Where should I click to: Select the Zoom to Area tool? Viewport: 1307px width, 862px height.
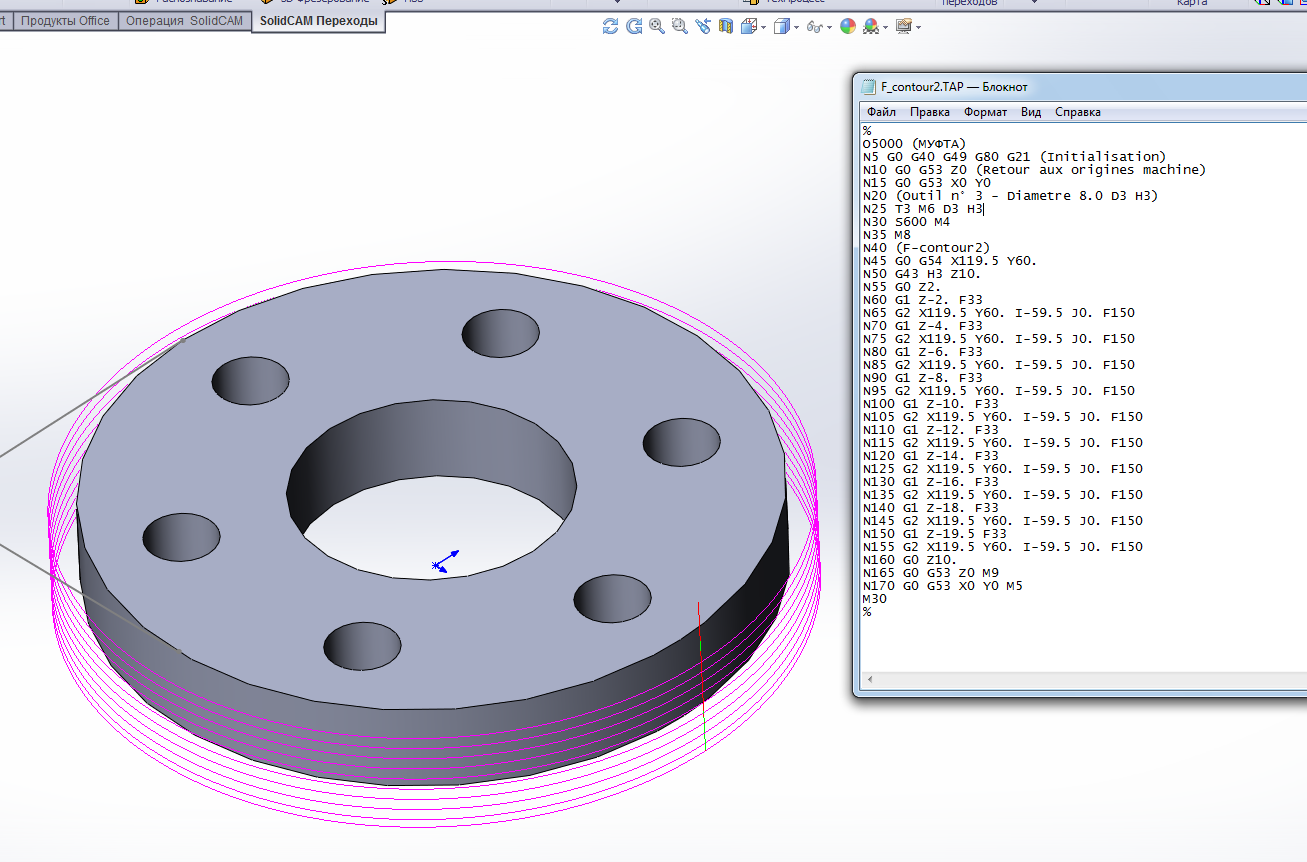(x=680, y=27)
